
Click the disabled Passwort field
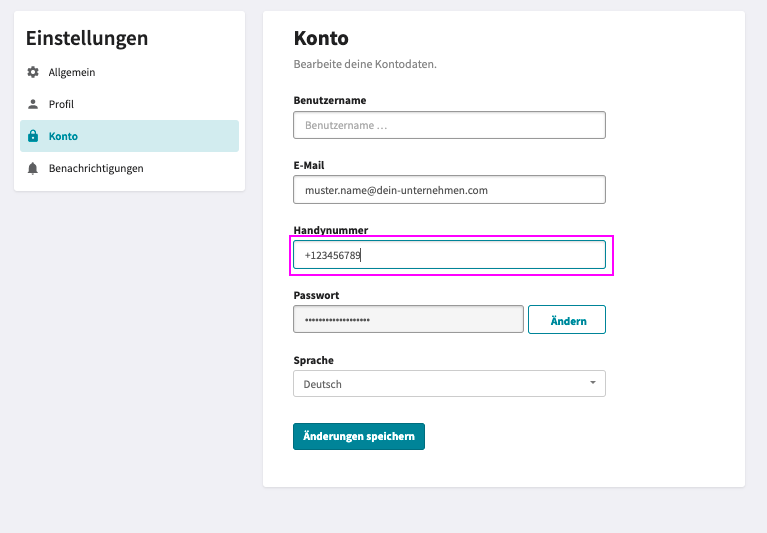[408, 319]
